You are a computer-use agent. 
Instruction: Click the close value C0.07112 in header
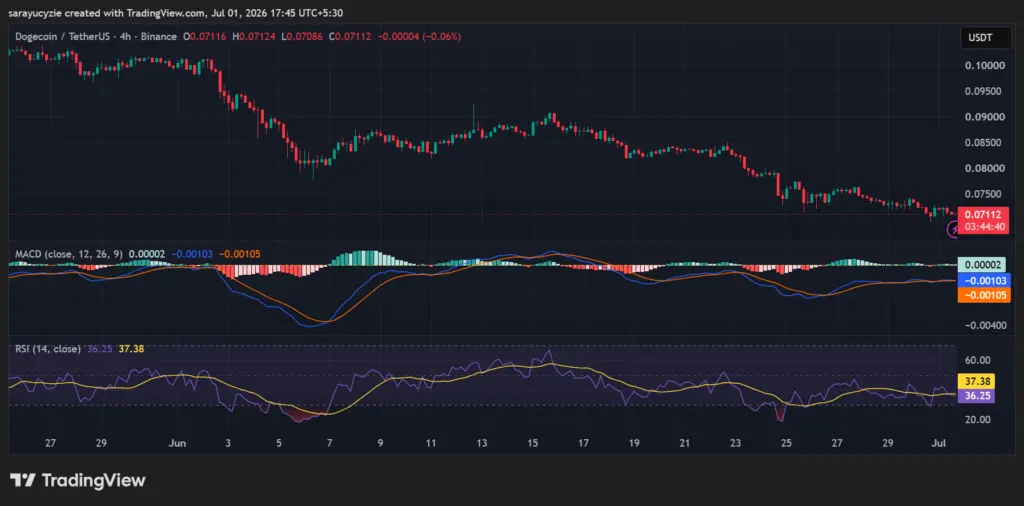351,37
